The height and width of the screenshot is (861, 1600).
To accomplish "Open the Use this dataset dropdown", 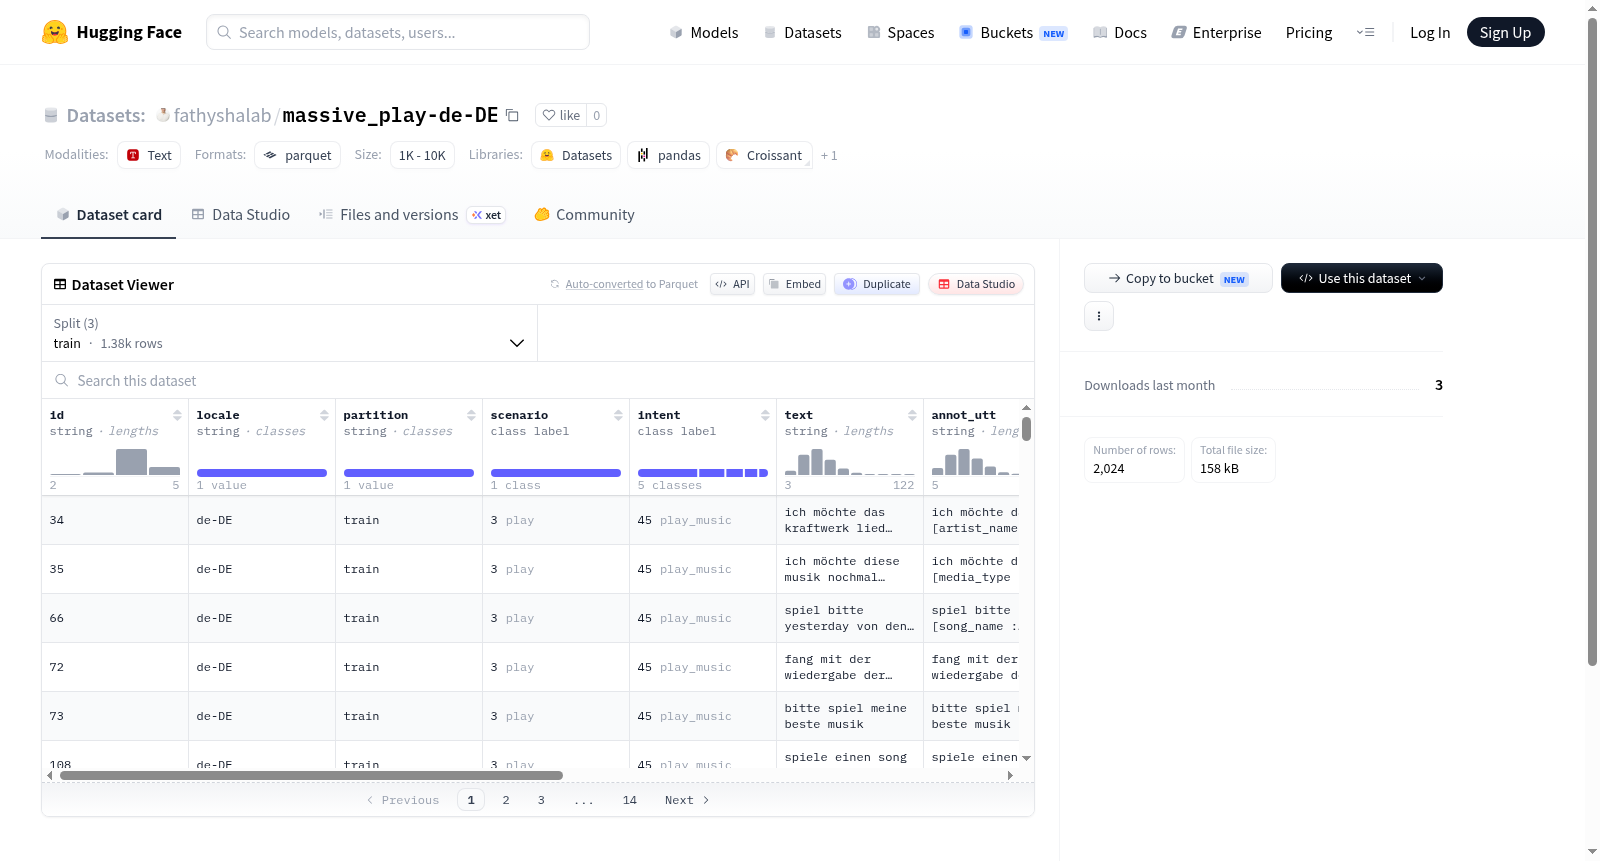I will (1361, 278).
